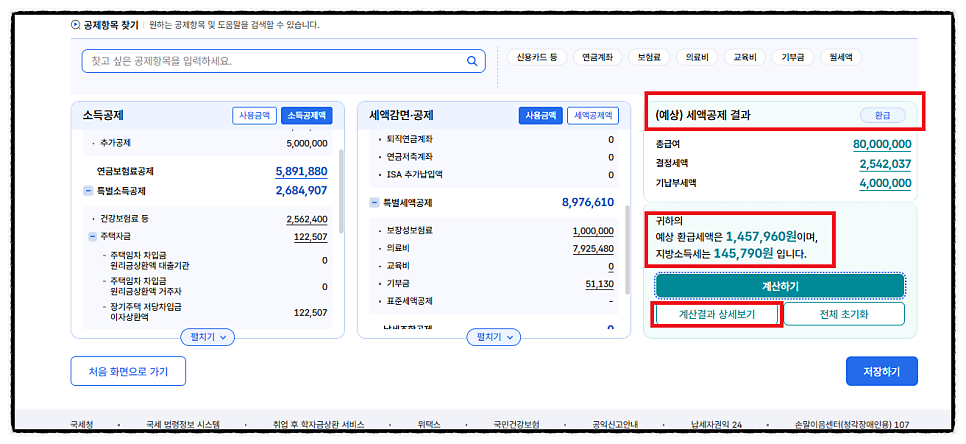The height and width of the screenshot is (444, 966).
Task: Select 사용금액 toggle in 소득공제
Action: coord(254,116)
